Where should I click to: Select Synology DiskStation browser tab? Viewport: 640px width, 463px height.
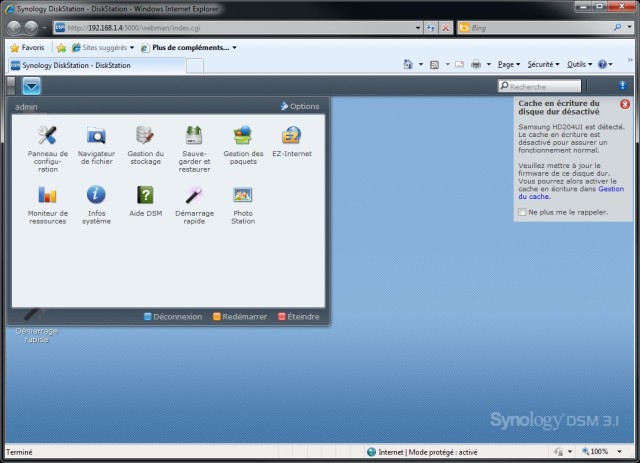tap(97, 65)
